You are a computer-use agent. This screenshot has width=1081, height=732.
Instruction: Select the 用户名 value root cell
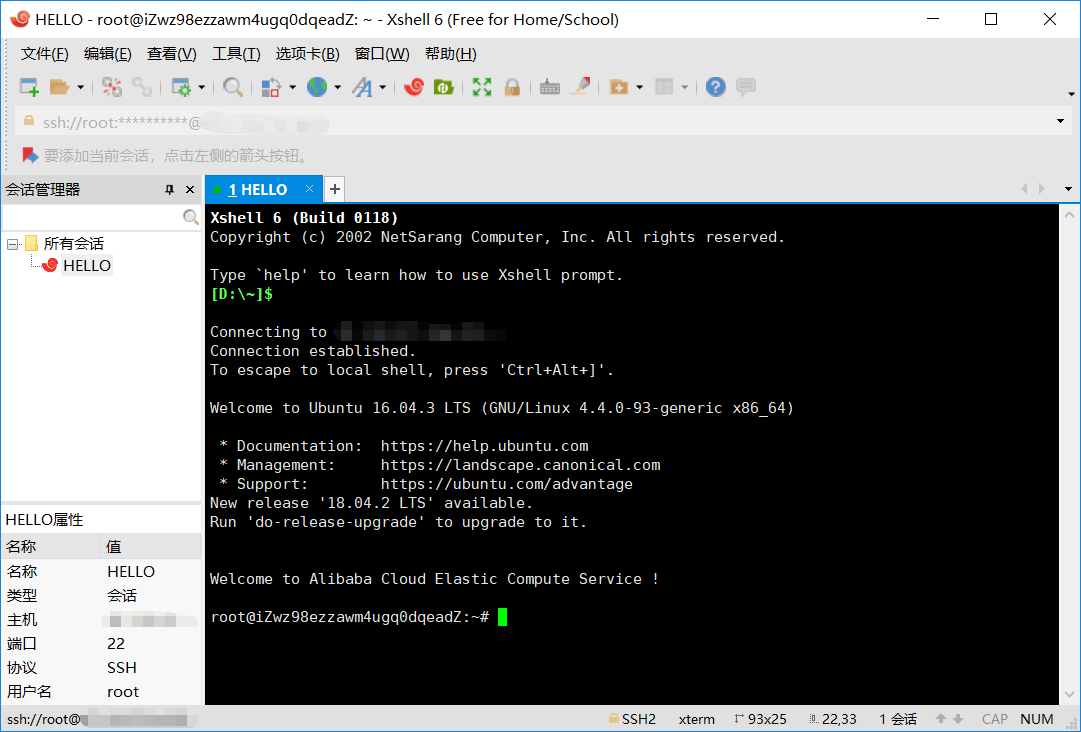tap(151, 692)
